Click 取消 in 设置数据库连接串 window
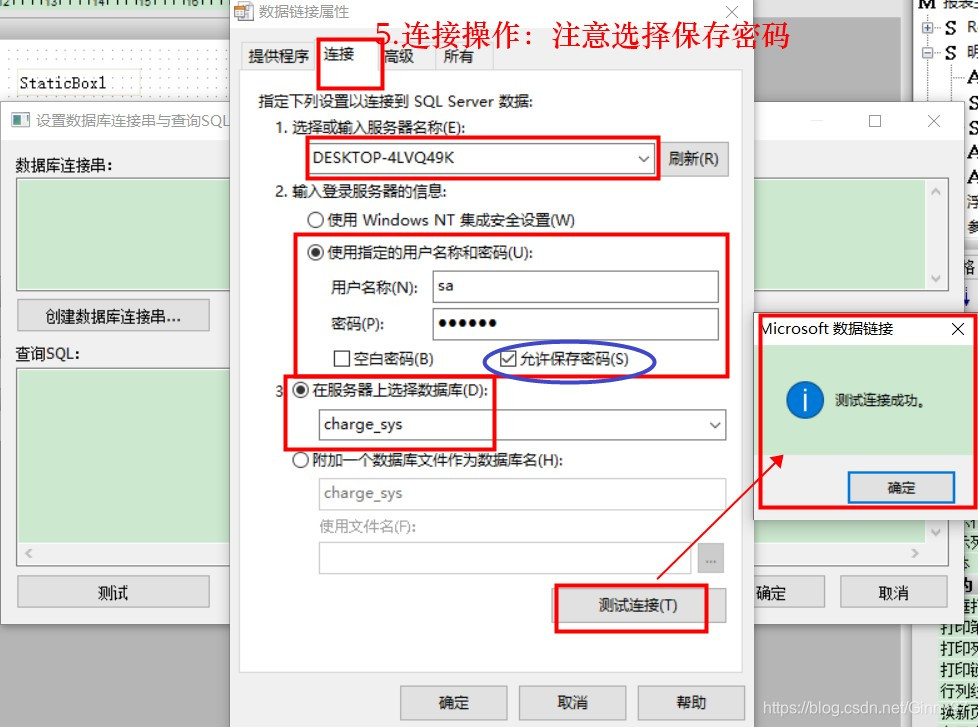The height and width of the screenshot is (727, 978). tap(893, 592)
